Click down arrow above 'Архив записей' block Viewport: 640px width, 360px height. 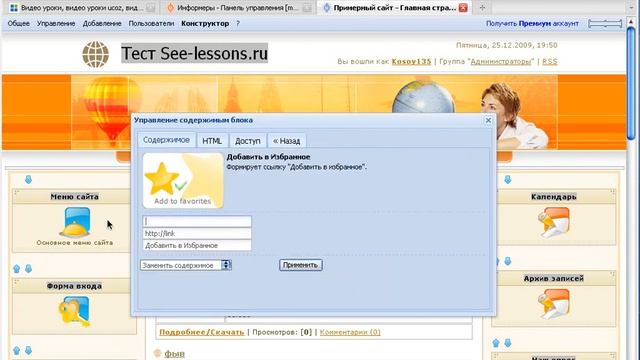[x=508, y=261]
